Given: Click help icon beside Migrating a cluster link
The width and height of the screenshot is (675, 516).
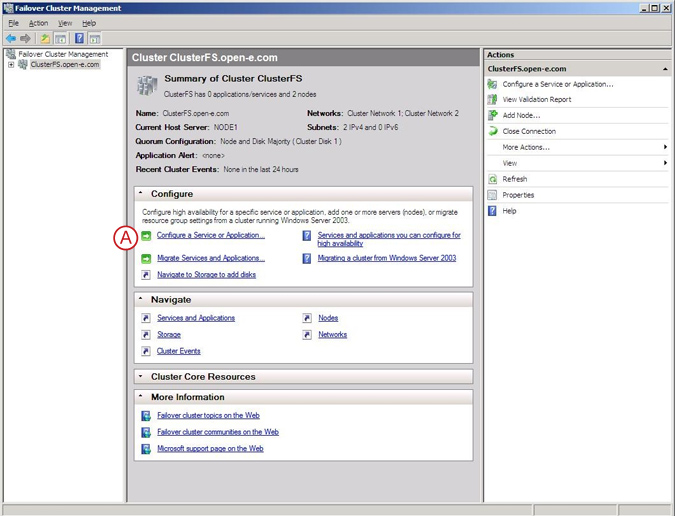Looking at the screenshot, I should pos(307,258).
